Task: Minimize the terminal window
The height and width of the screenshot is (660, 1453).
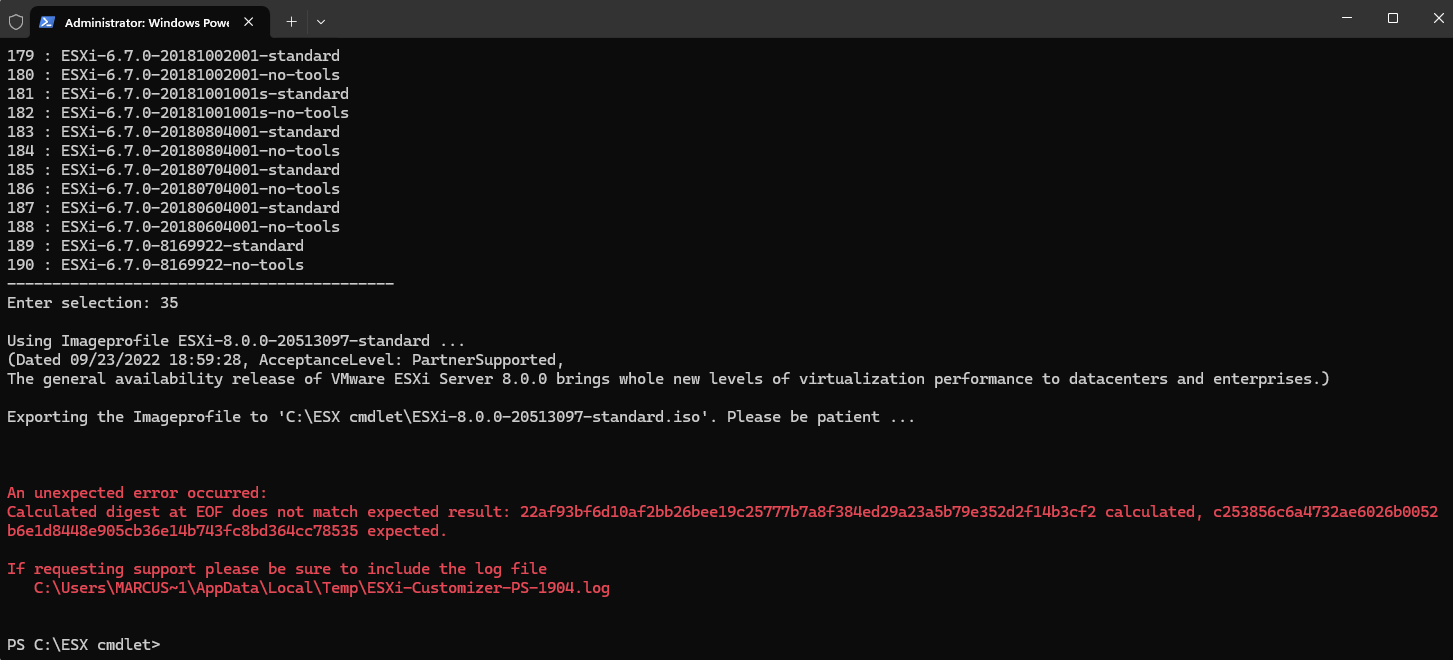Action: 1347,18
